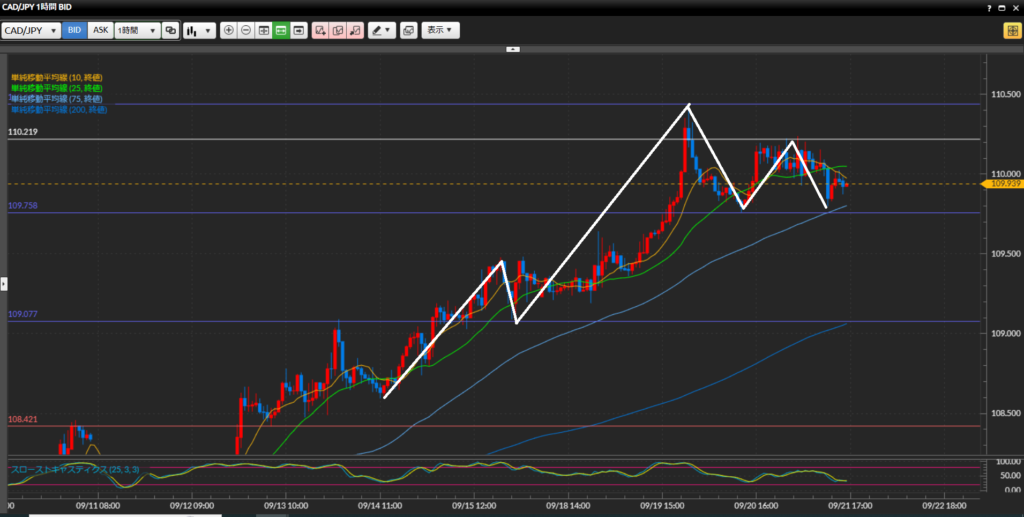Open the 1時間 timeframe dropdown
Image resolution: width=1024 pixels, height=517 pixels.
[x=137, y=30]
